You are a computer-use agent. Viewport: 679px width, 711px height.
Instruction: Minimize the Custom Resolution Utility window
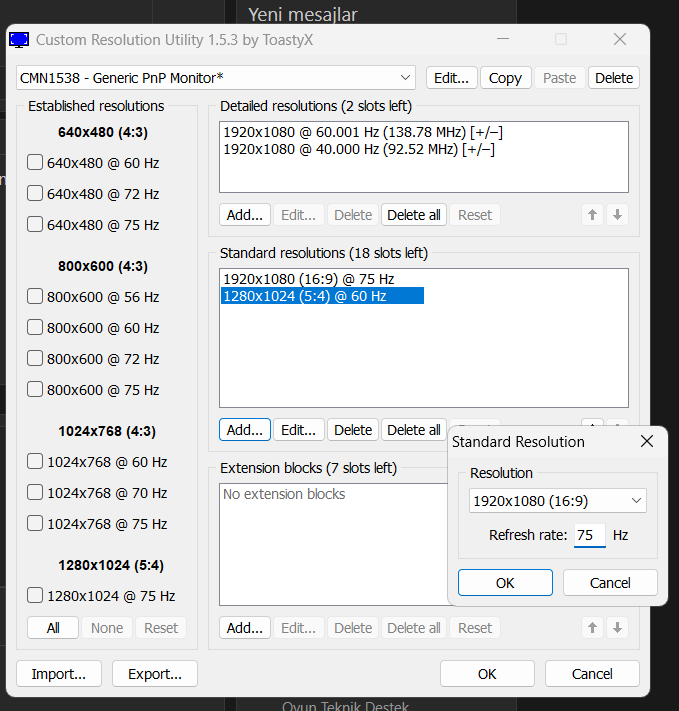(503, 39)
